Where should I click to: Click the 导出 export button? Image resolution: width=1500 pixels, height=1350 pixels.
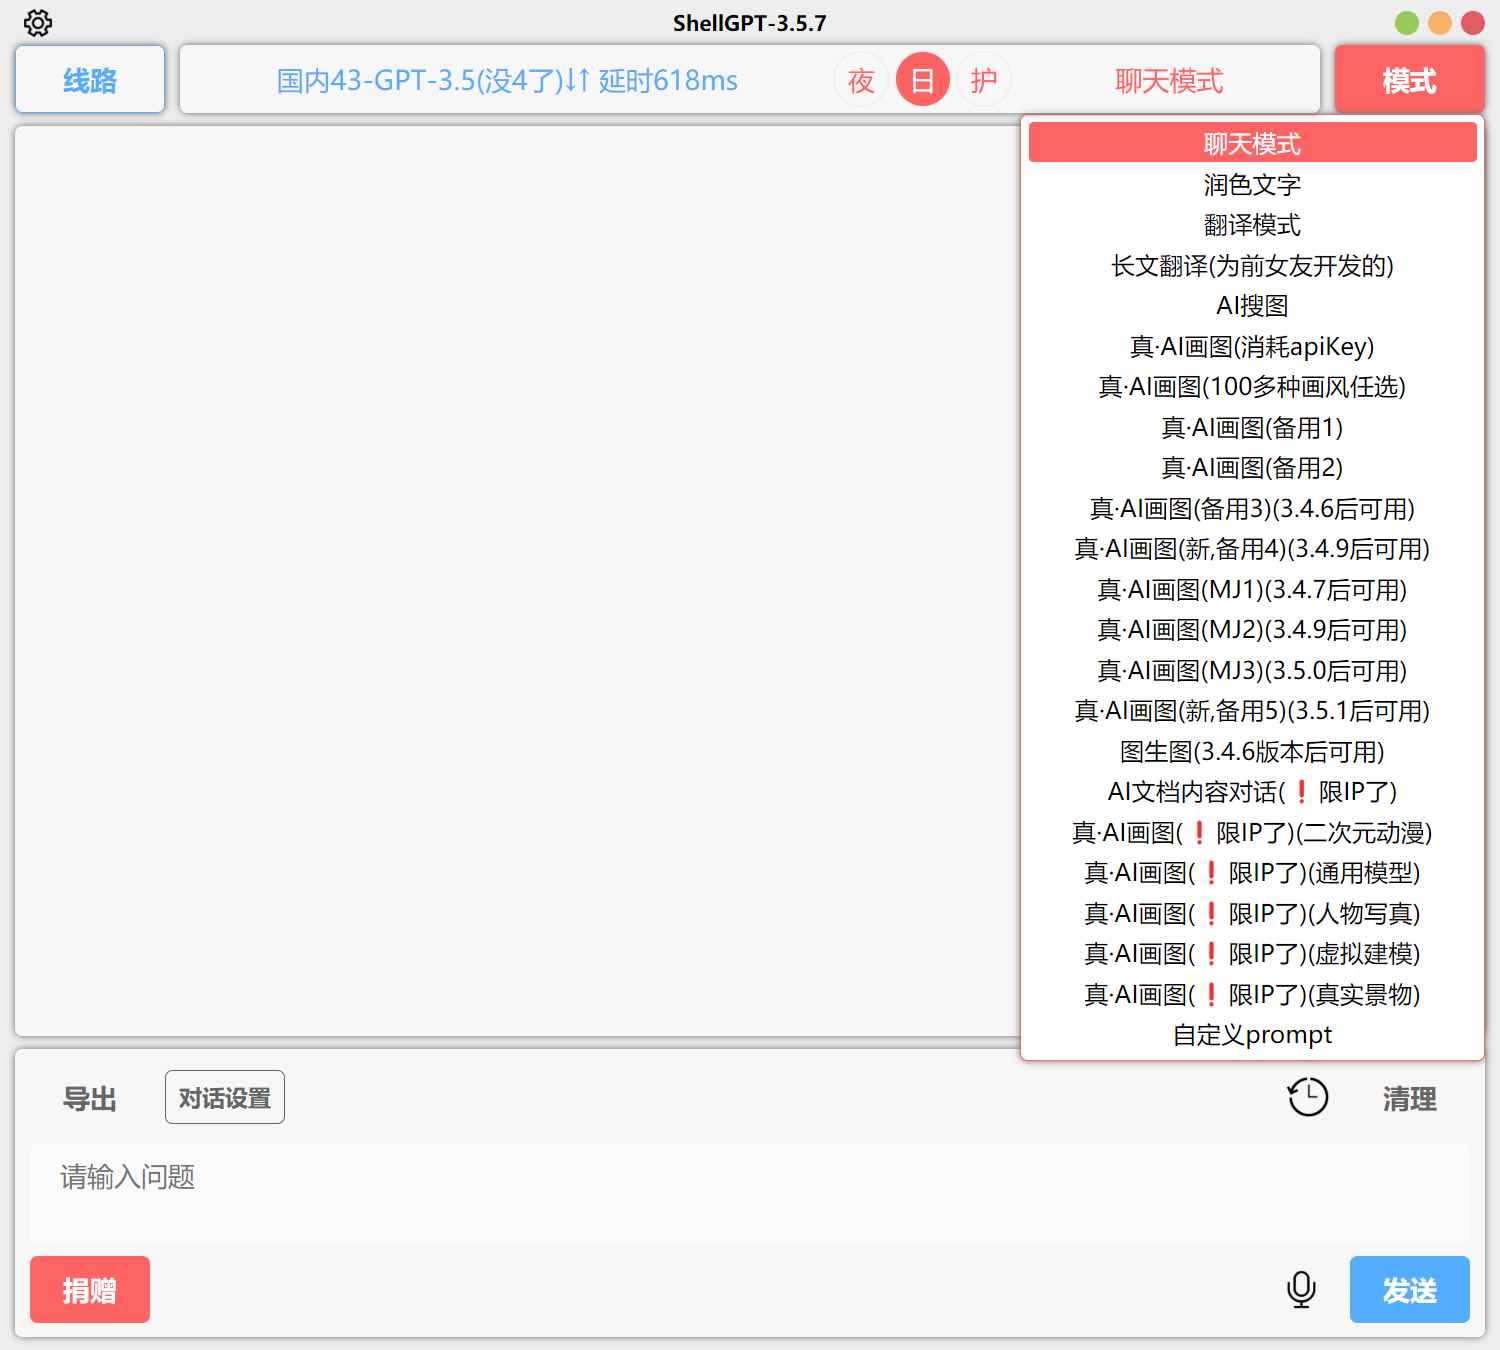click(89, 1098)
